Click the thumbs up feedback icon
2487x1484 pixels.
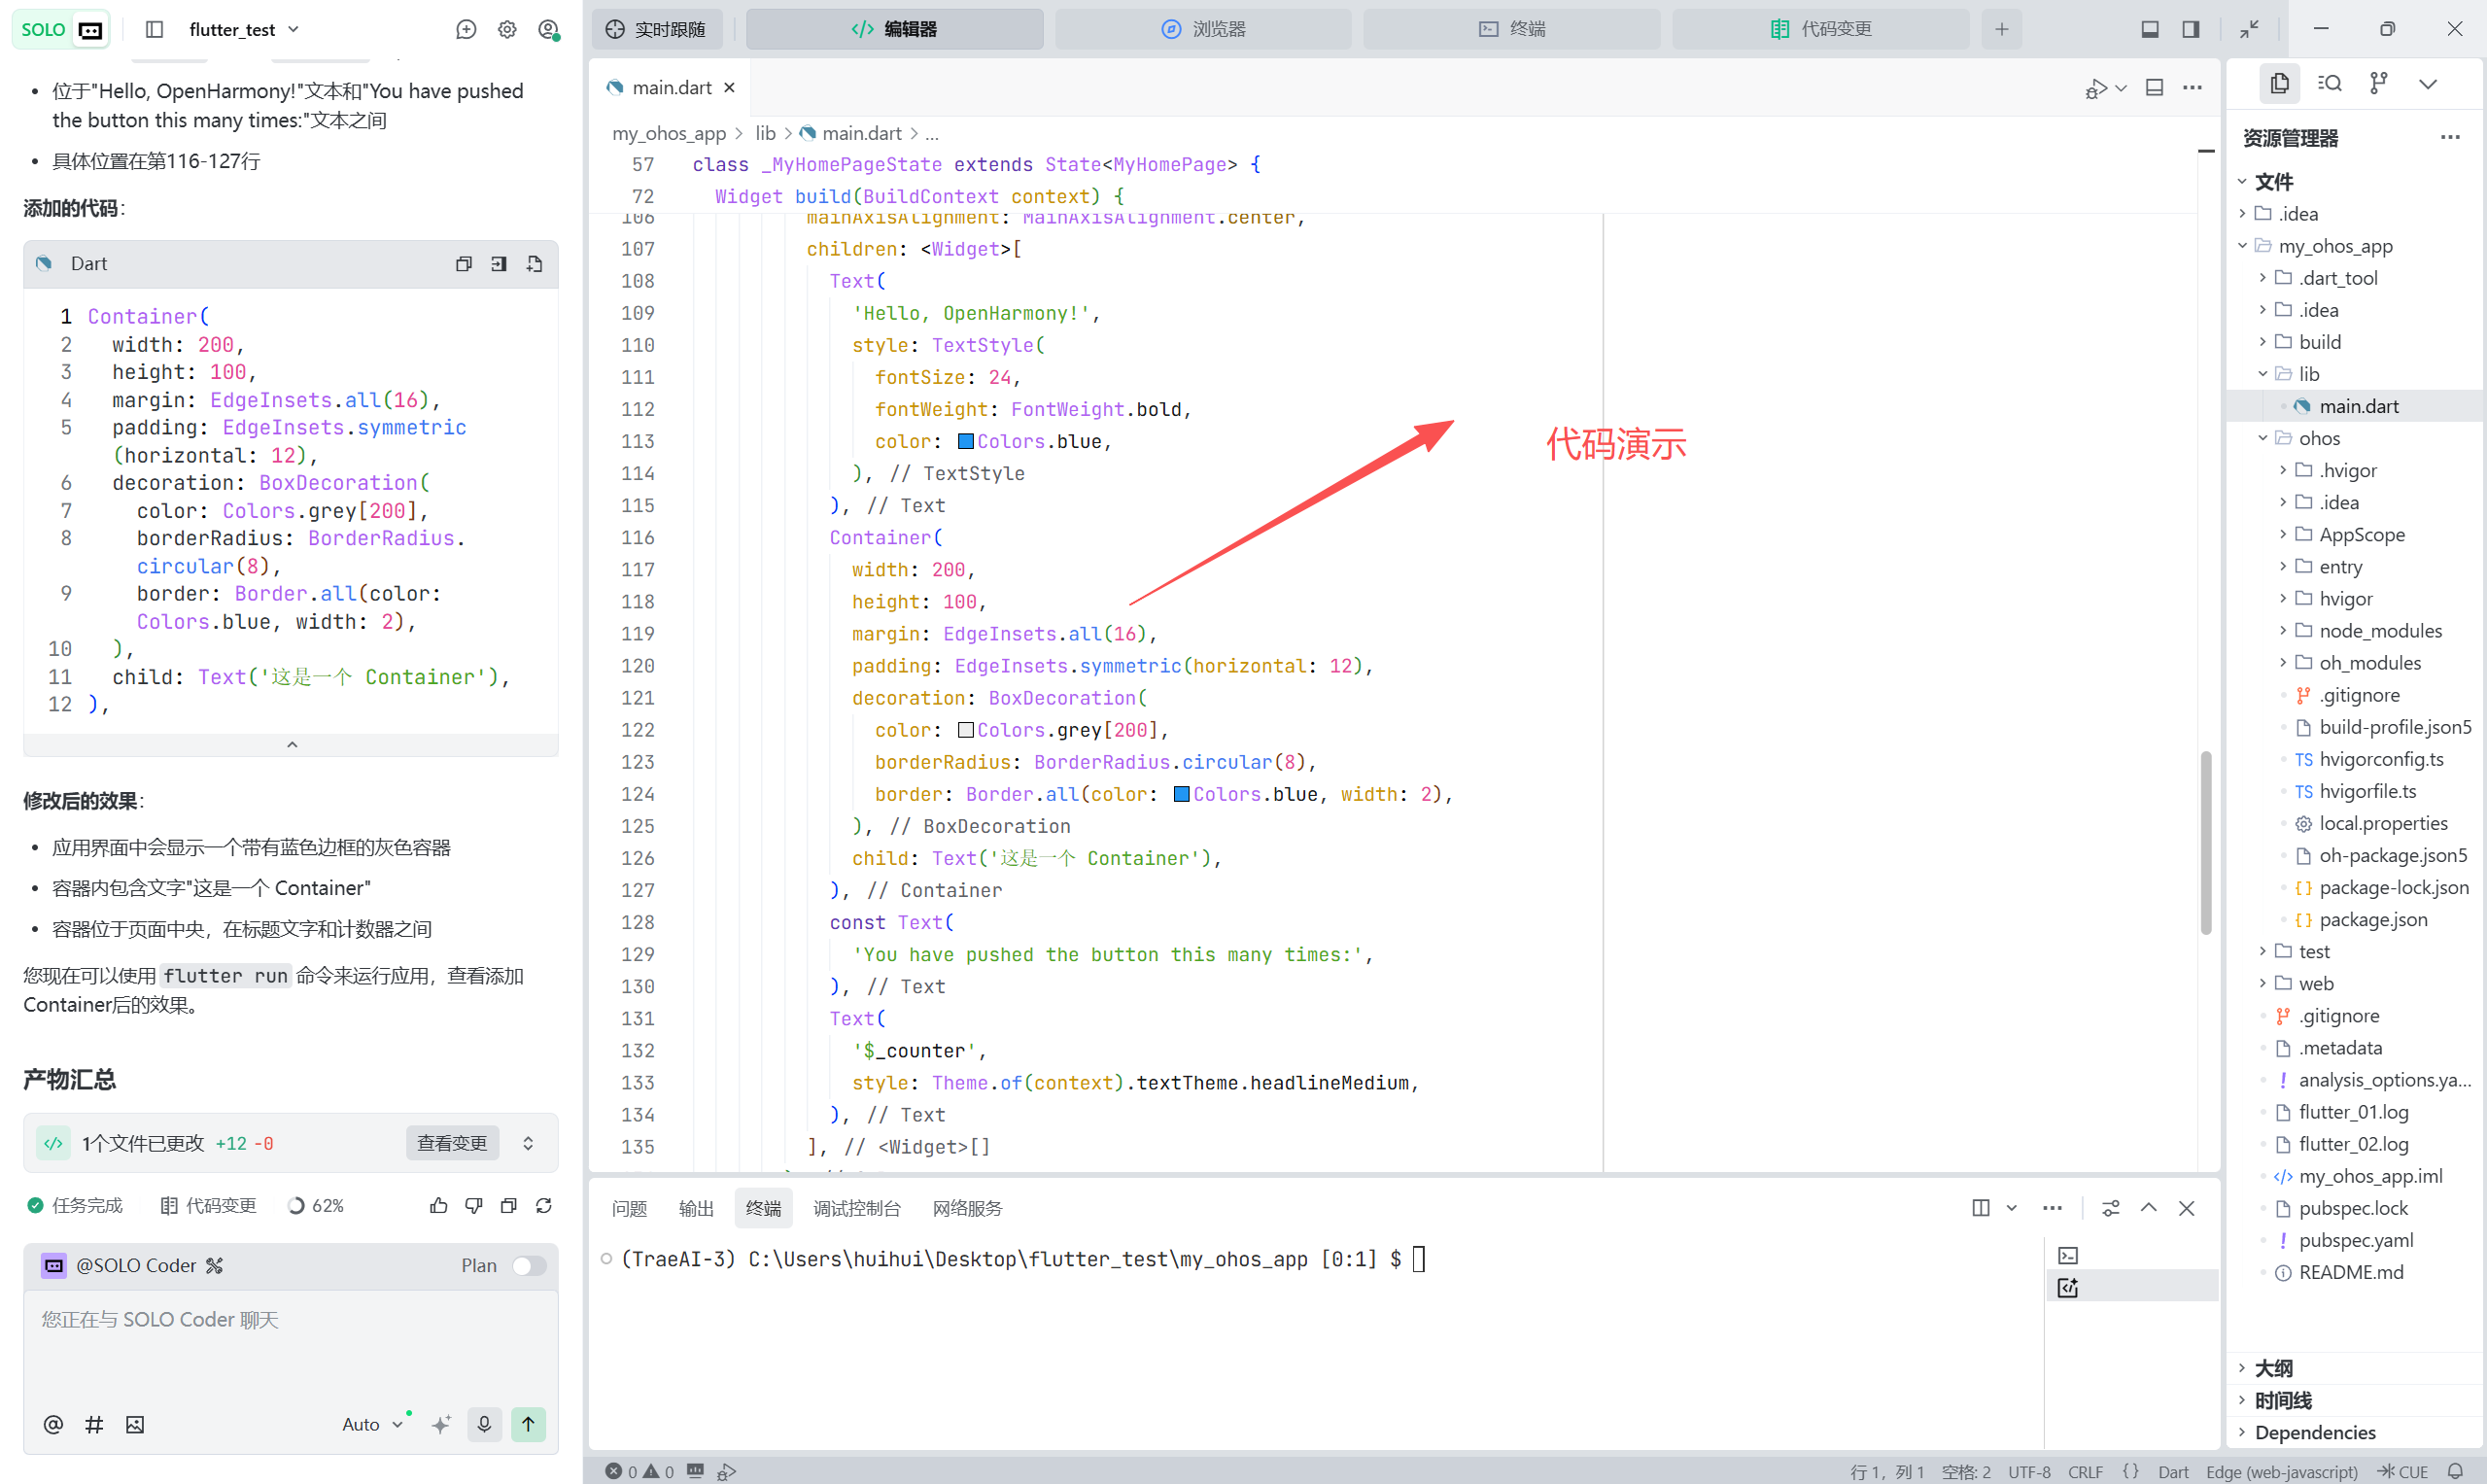tap(438, 1206)
